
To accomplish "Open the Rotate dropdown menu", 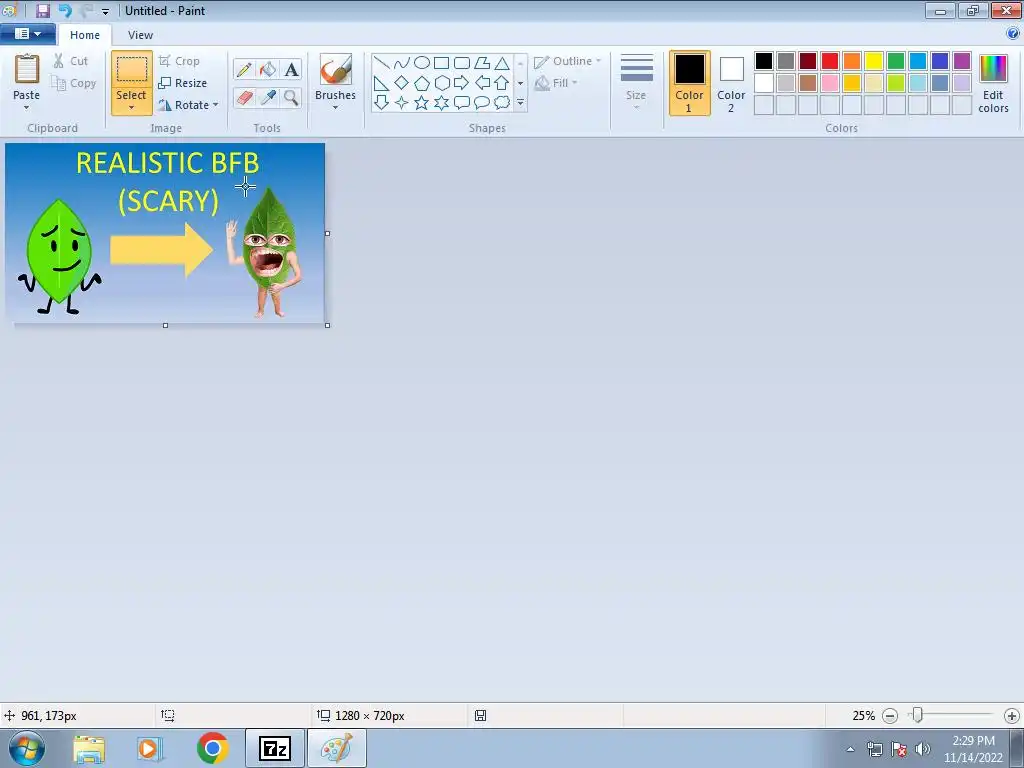I will (216, 104).
